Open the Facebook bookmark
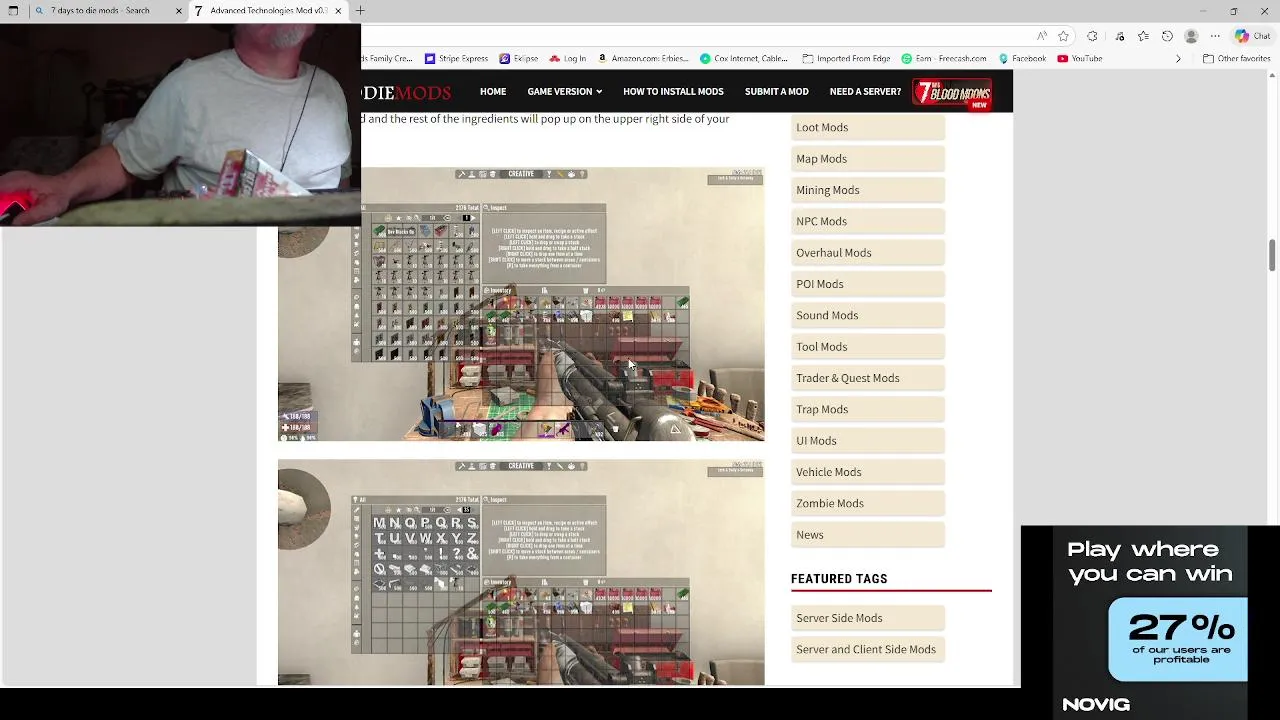 1021,59
